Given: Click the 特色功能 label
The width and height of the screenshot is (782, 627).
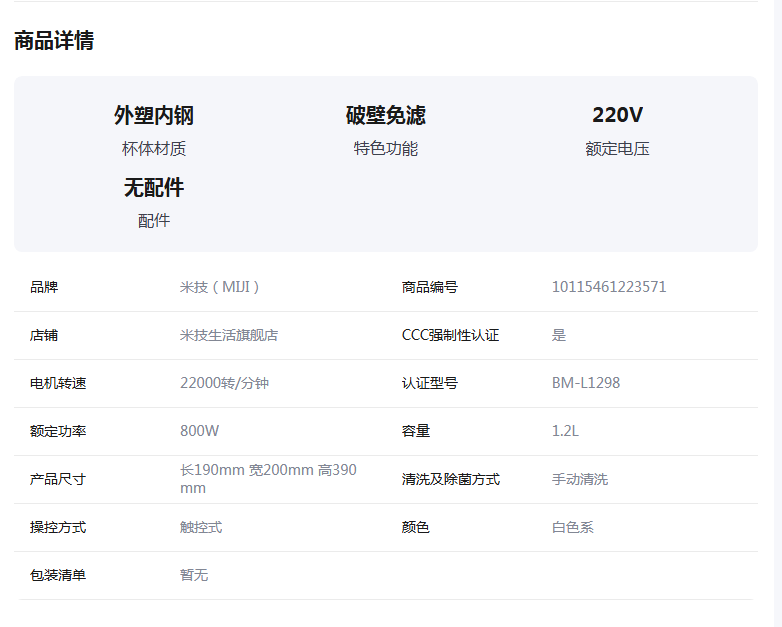Looking at the screenshot, I should 386,149.
